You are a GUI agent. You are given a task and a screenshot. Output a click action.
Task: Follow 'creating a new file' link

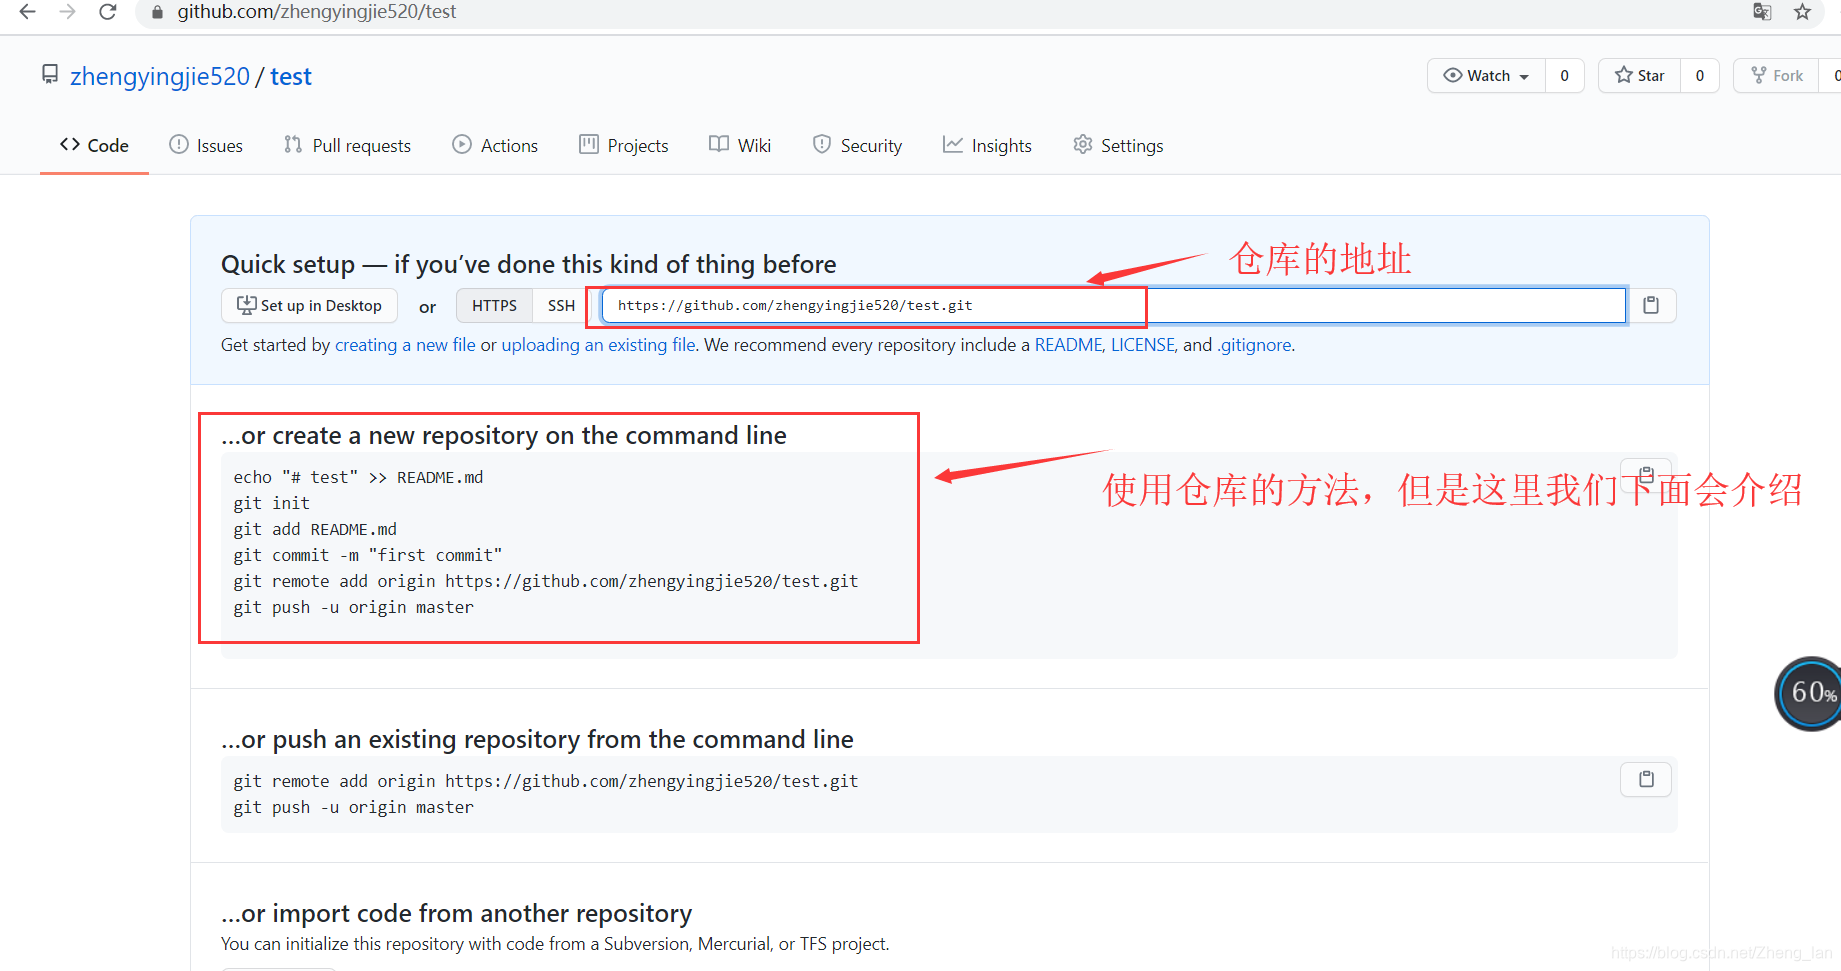click(405, 345)
